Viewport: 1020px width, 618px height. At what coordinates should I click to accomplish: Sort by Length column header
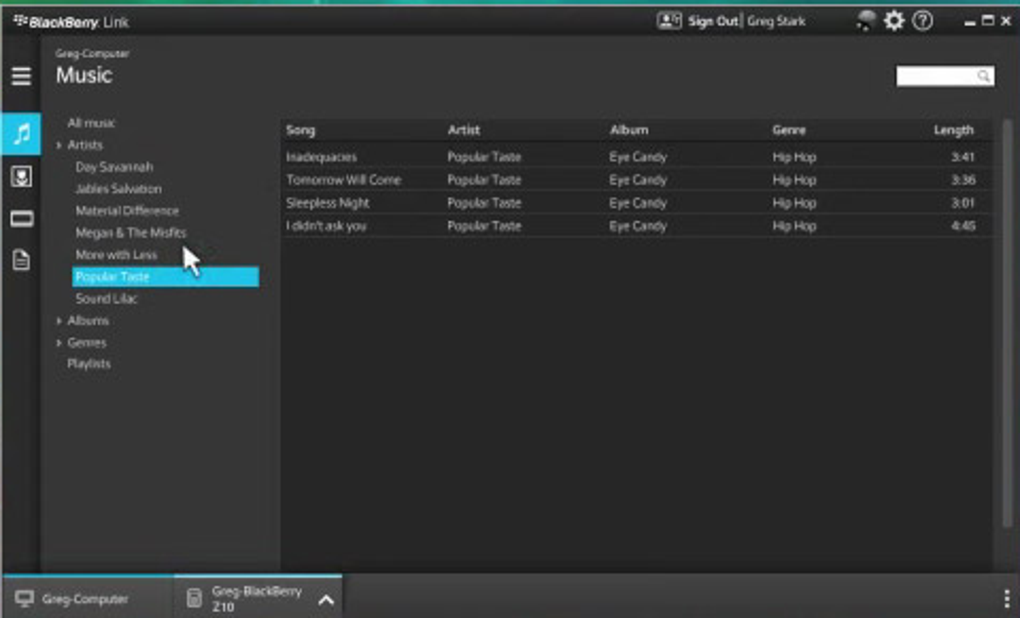[954, 130]
